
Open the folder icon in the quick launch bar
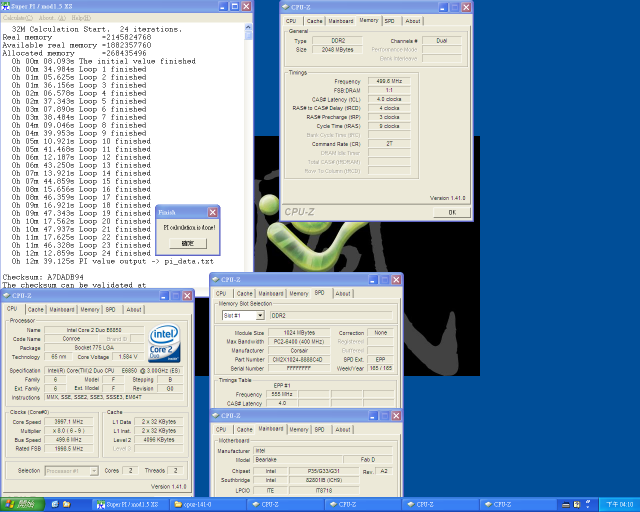click(67, 505)
